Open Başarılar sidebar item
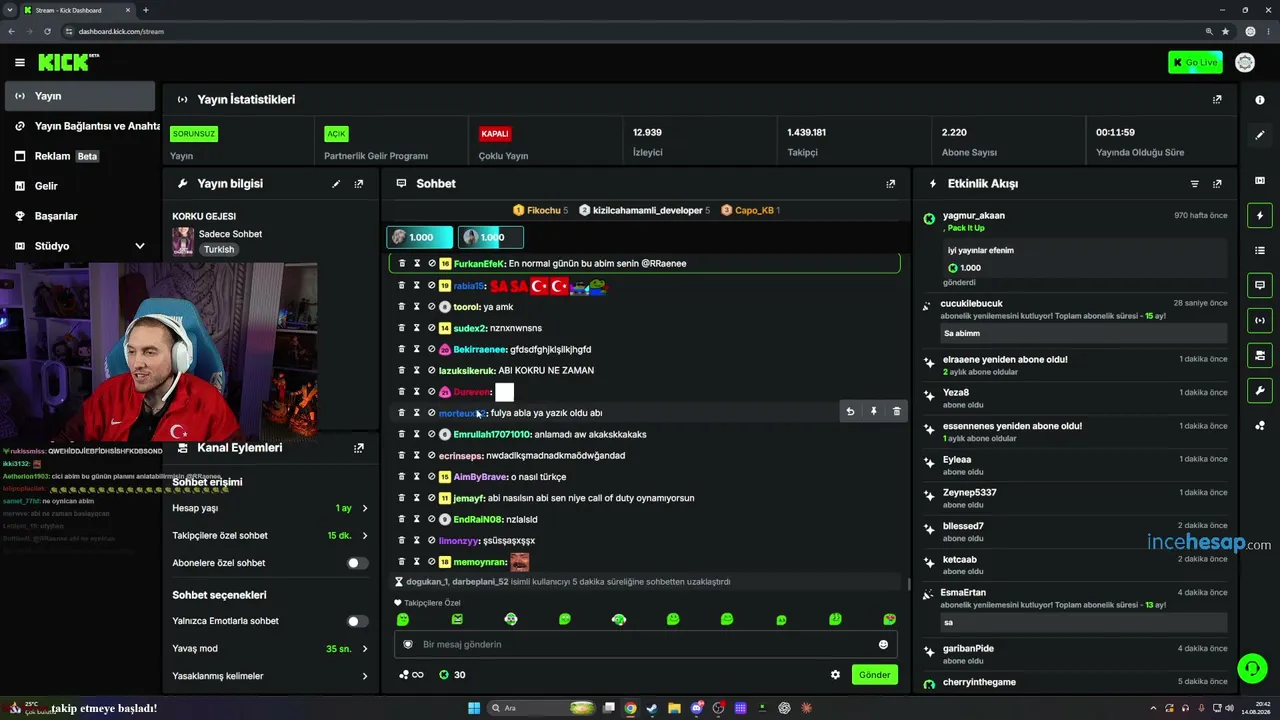This screenshot has width=1280, height=720. [79, 216]
